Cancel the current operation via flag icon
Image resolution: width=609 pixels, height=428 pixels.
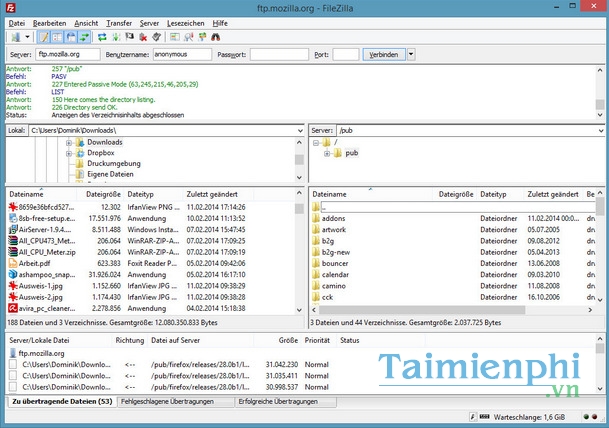129,37
